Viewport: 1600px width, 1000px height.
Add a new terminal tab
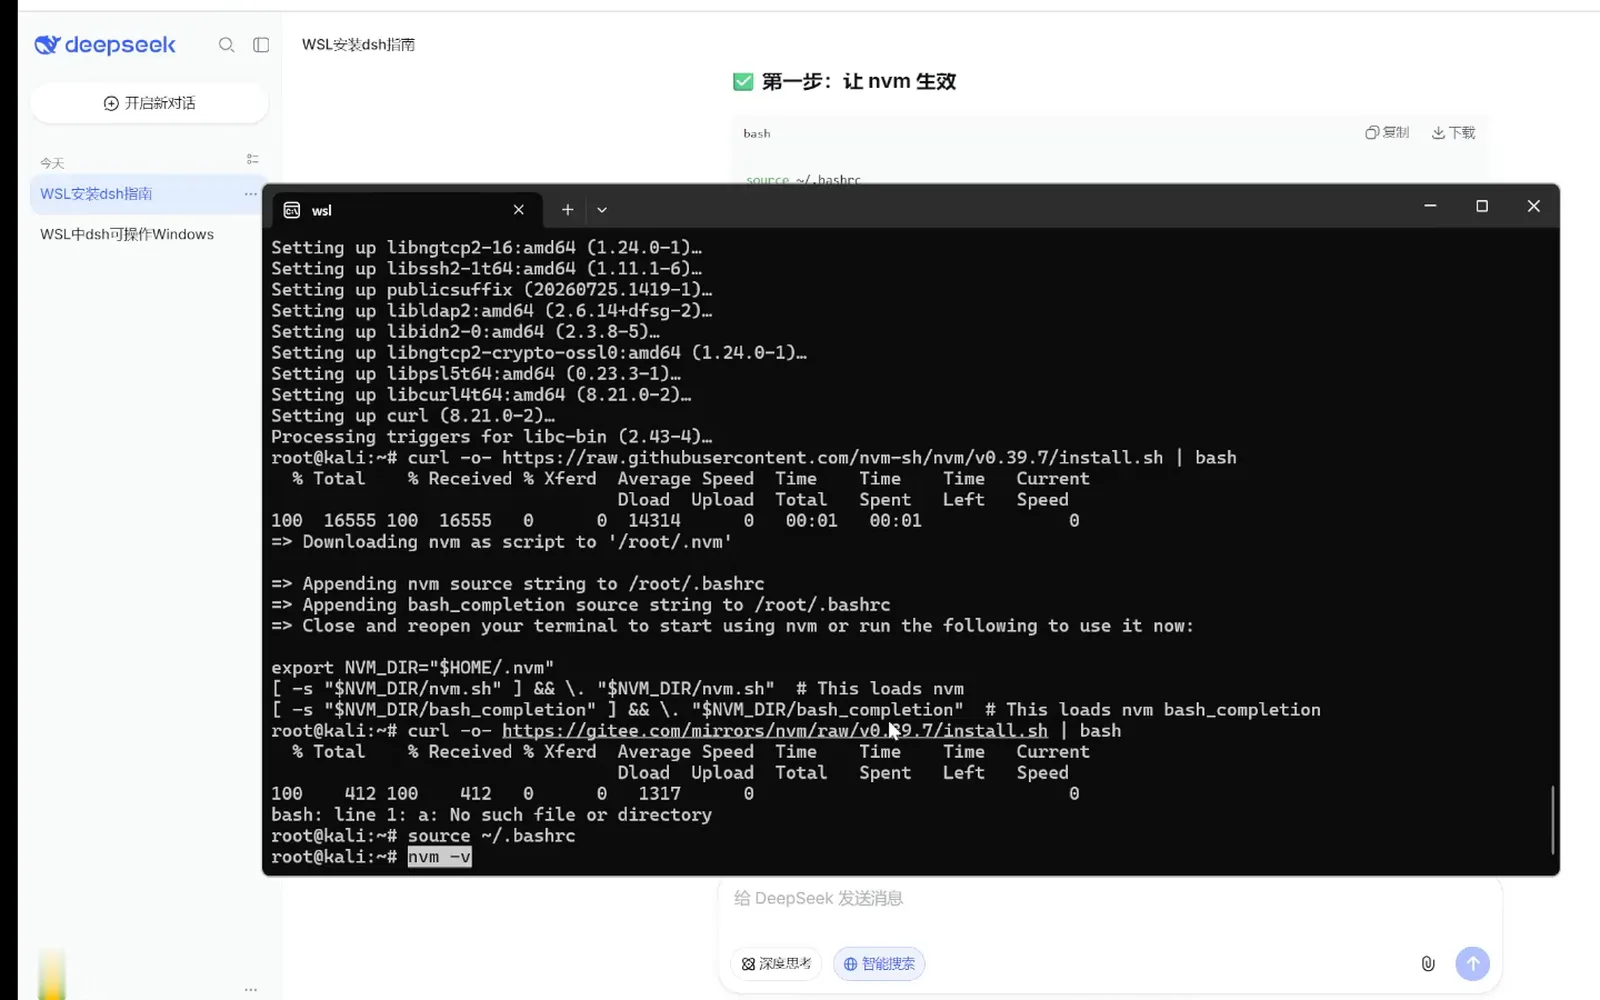[x=567, y=210]
